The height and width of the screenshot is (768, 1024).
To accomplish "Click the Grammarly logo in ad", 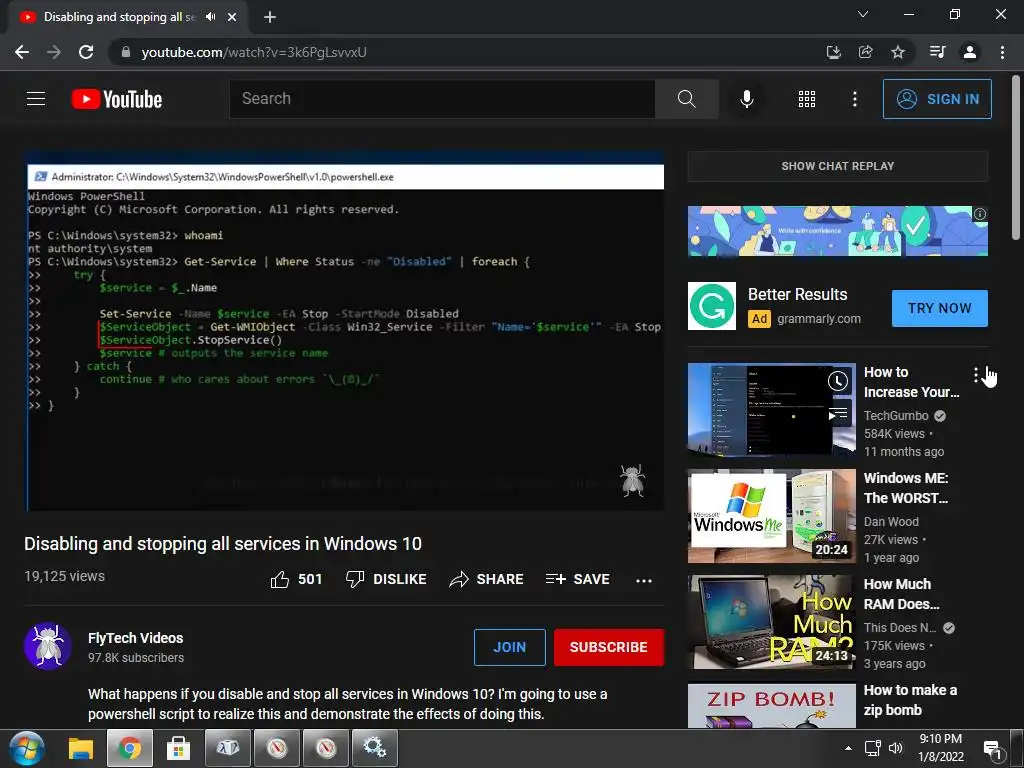I will 712,306.
